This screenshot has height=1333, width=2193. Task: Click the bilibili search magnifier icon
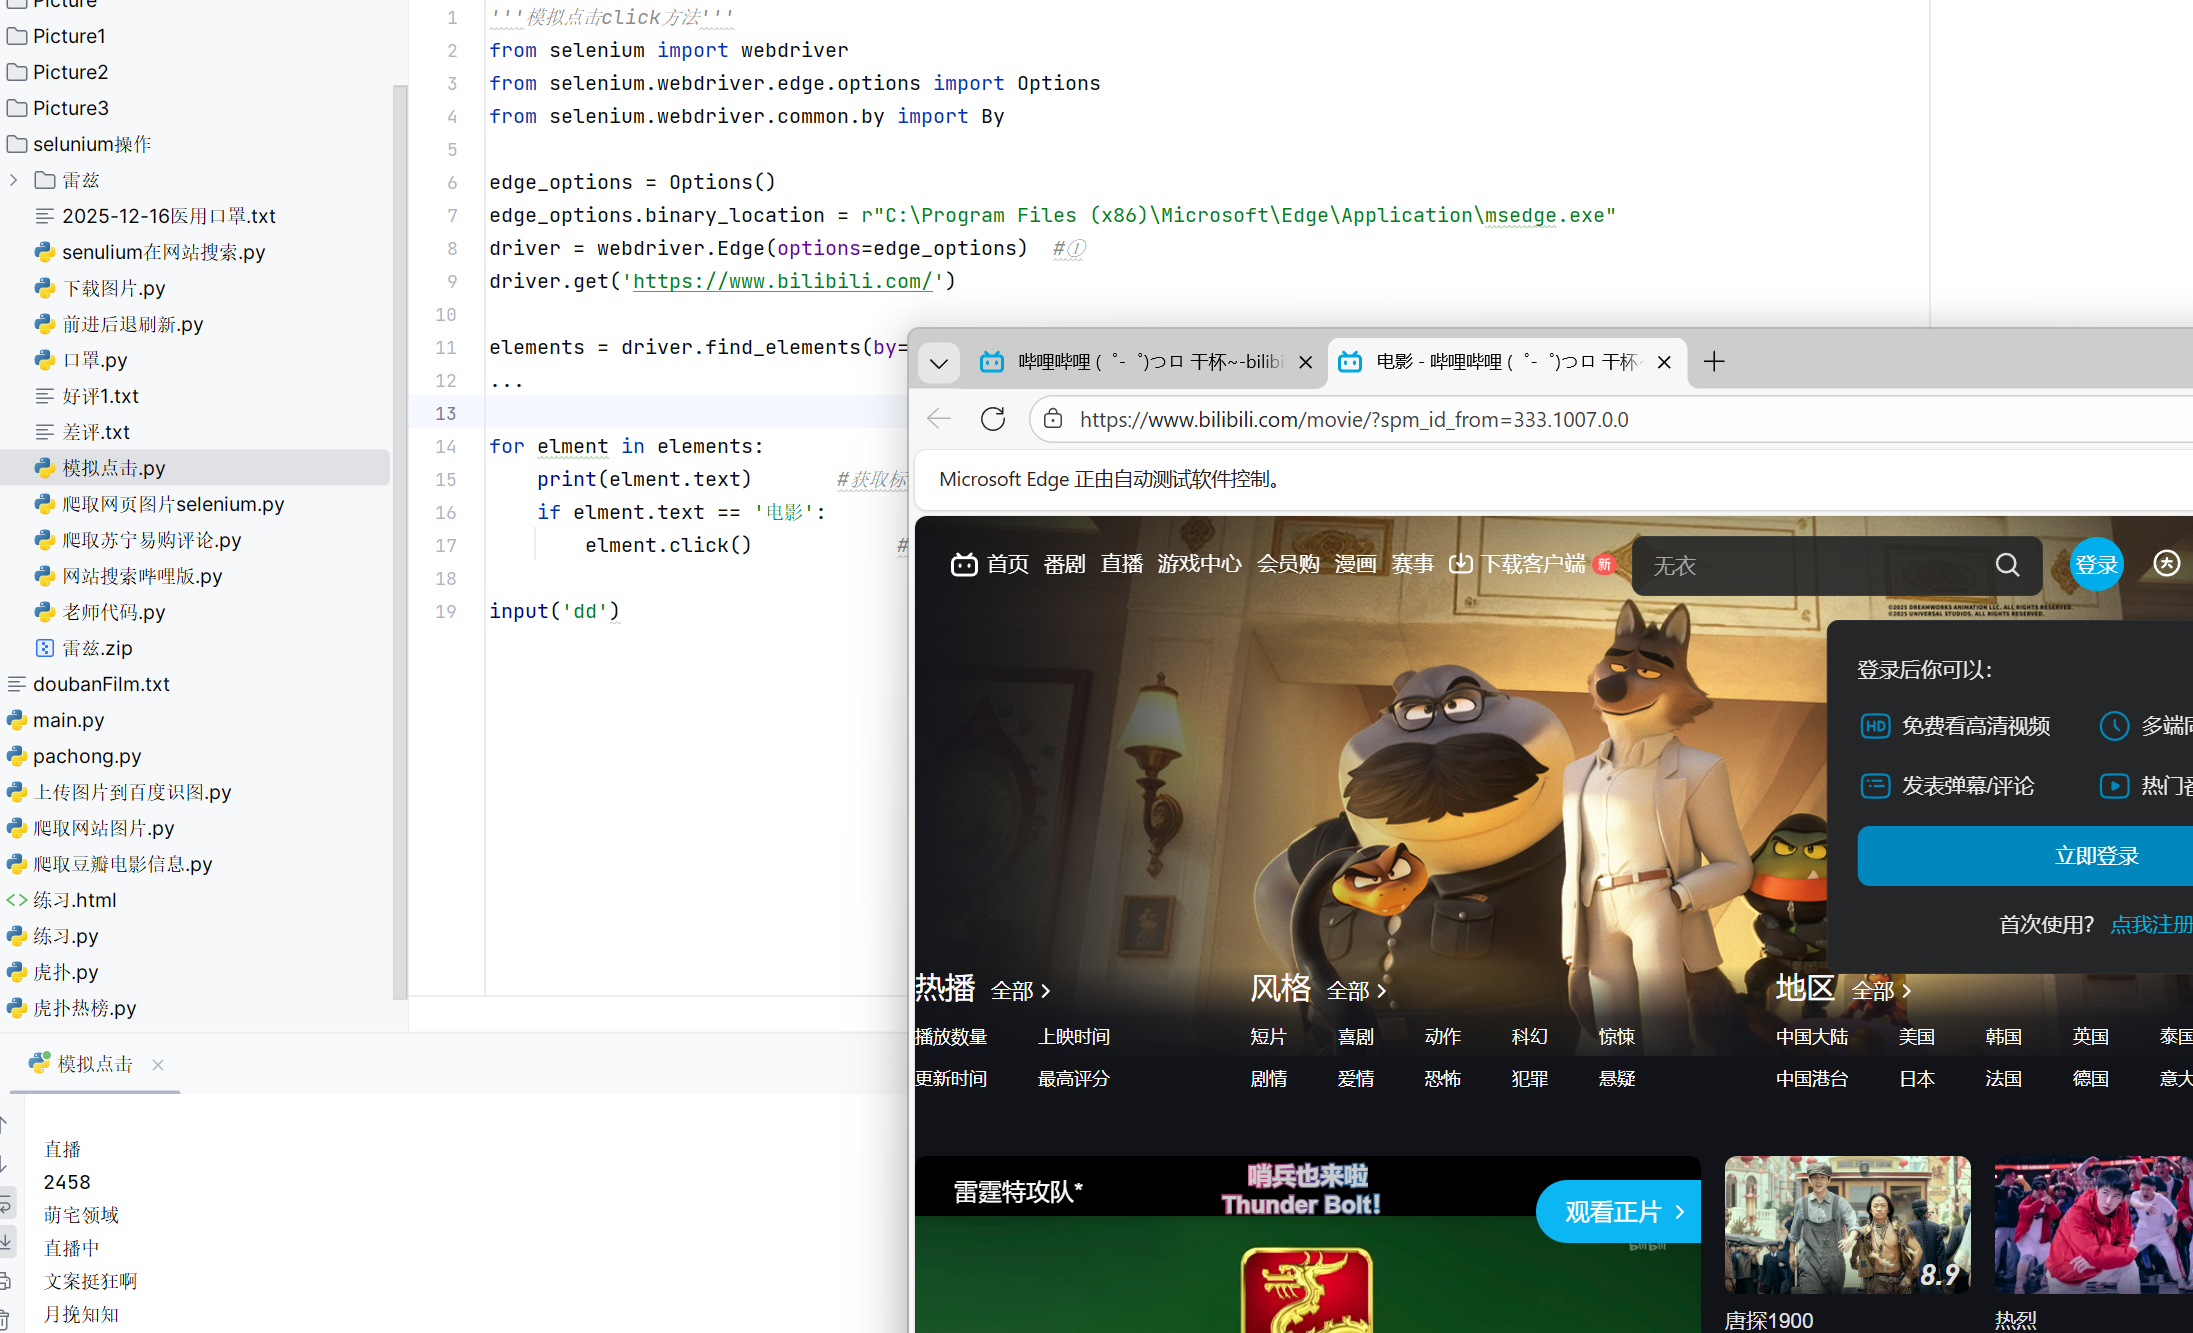[2007, 565]
